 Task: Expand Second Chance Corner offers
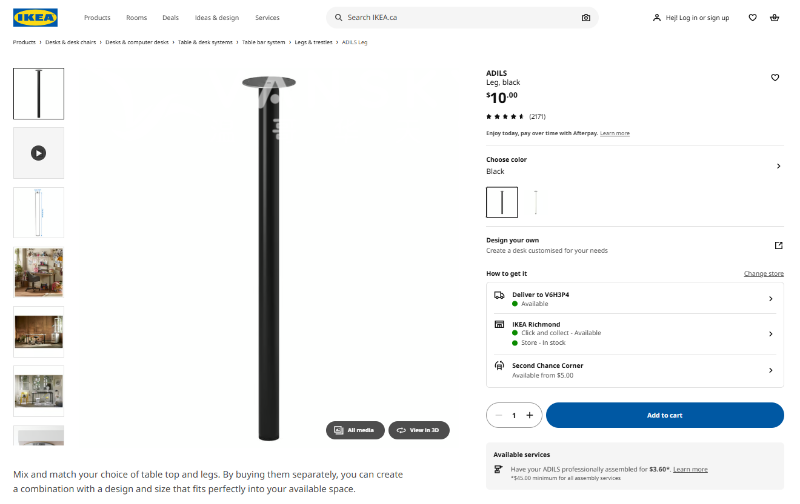[770, 370]
